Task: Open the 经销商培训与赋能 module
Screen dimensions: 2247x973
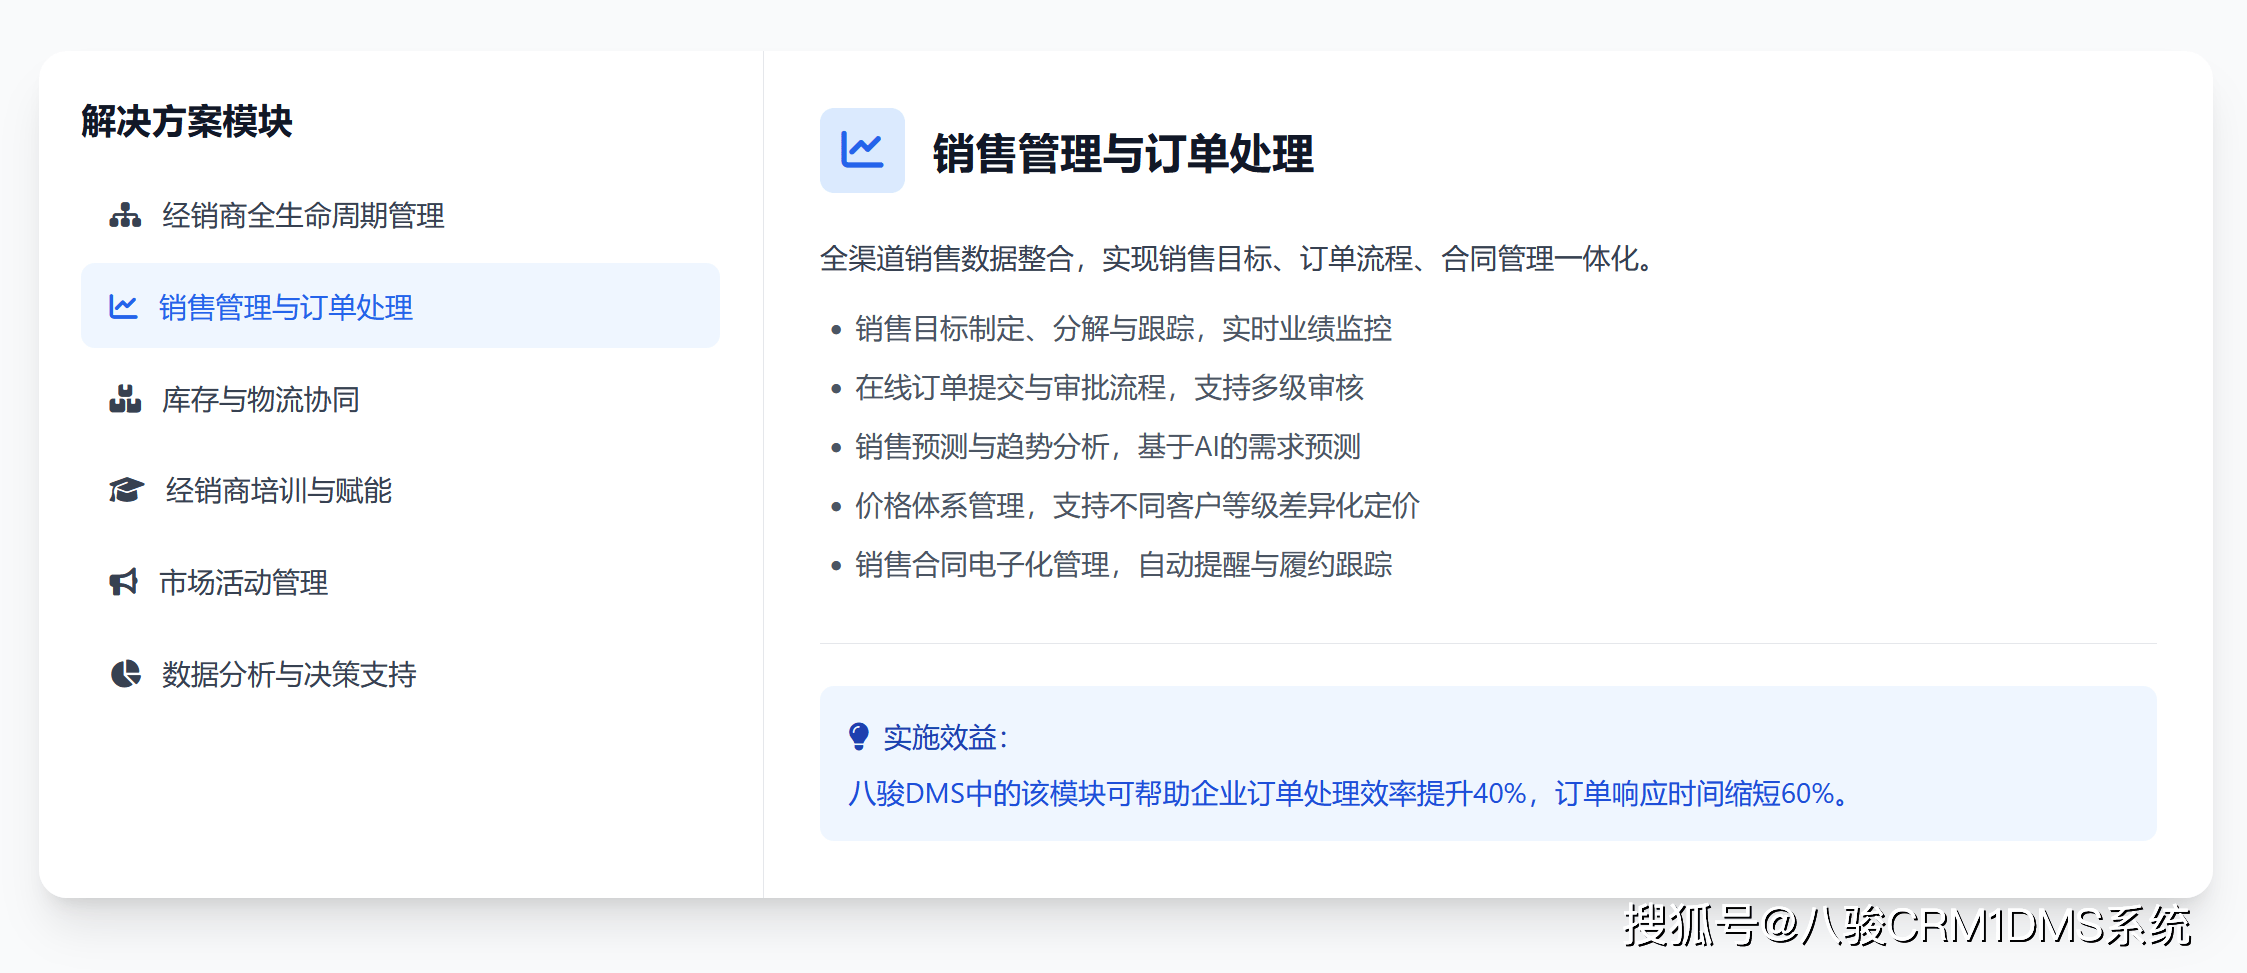Action: 279,491
